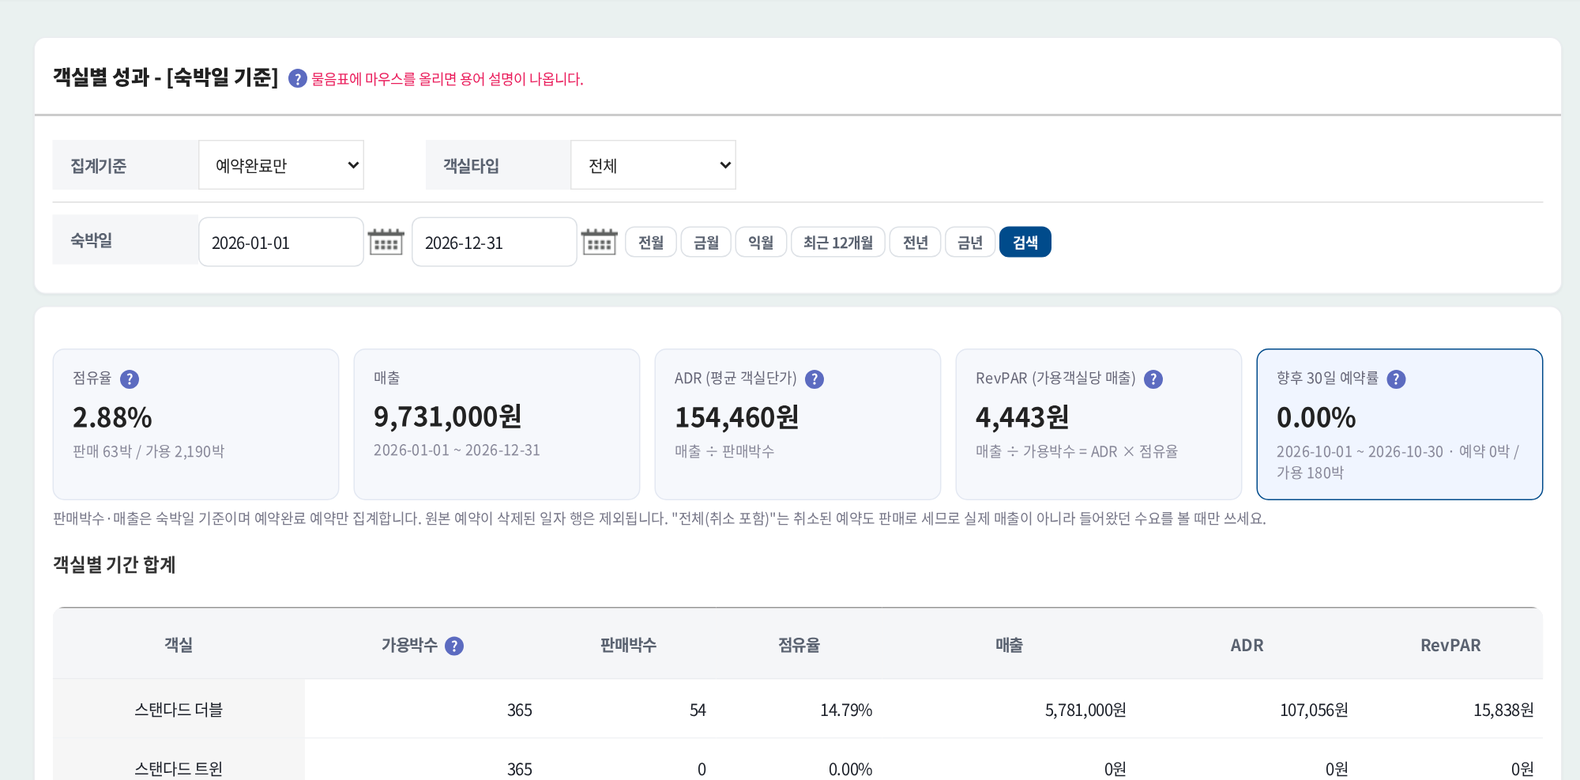Open the 객실타입 dropdown showing 전체
This screenshot has height=780, width=1580.
(653, 165)
